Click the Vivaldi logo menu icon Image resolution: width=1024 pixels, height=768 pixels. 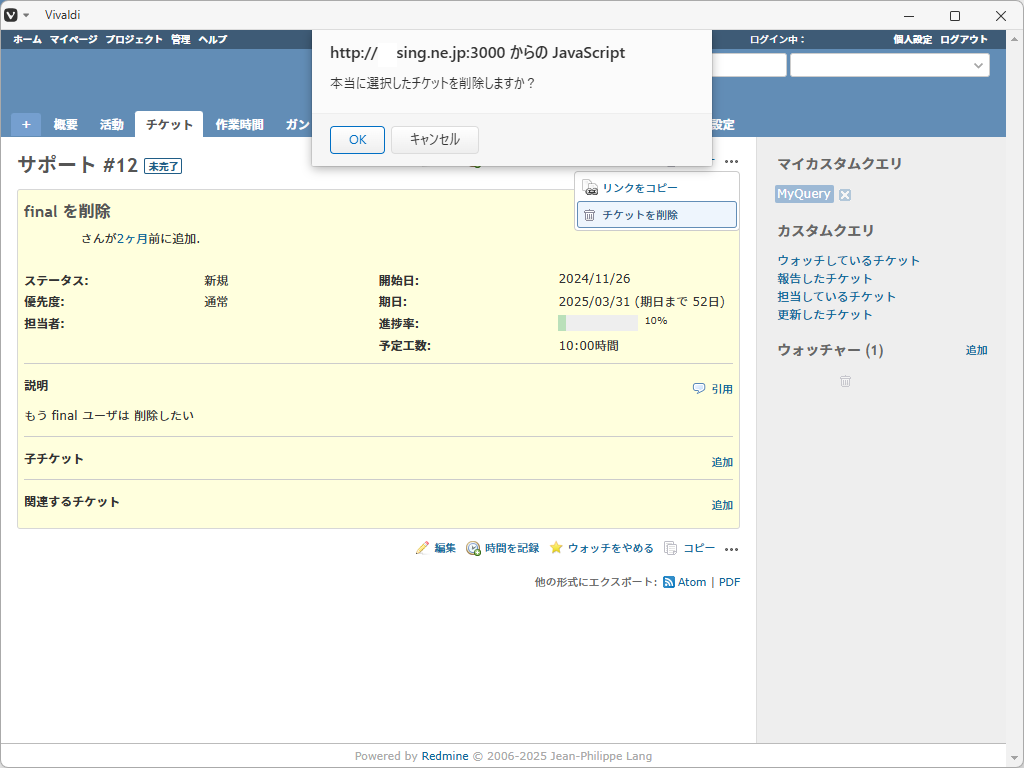[10, 15]
